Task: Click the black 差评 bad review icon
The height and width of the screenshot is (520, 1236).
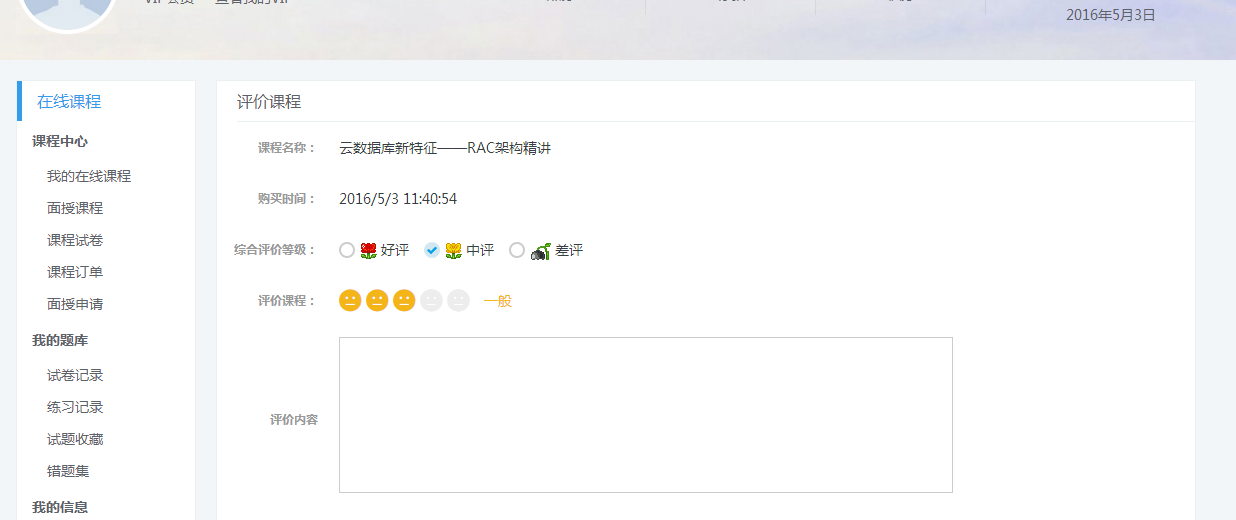Action: 540,251
